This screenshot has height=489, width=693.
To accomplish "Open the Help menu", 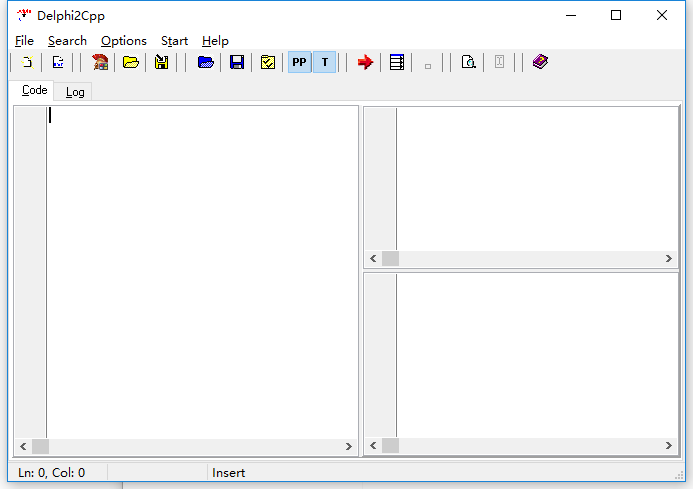I will click(215, 41).
